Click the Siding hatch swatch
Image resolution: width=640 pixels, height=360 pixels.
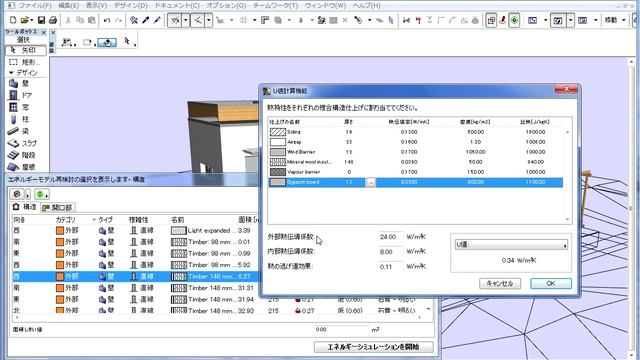(278, 132)
